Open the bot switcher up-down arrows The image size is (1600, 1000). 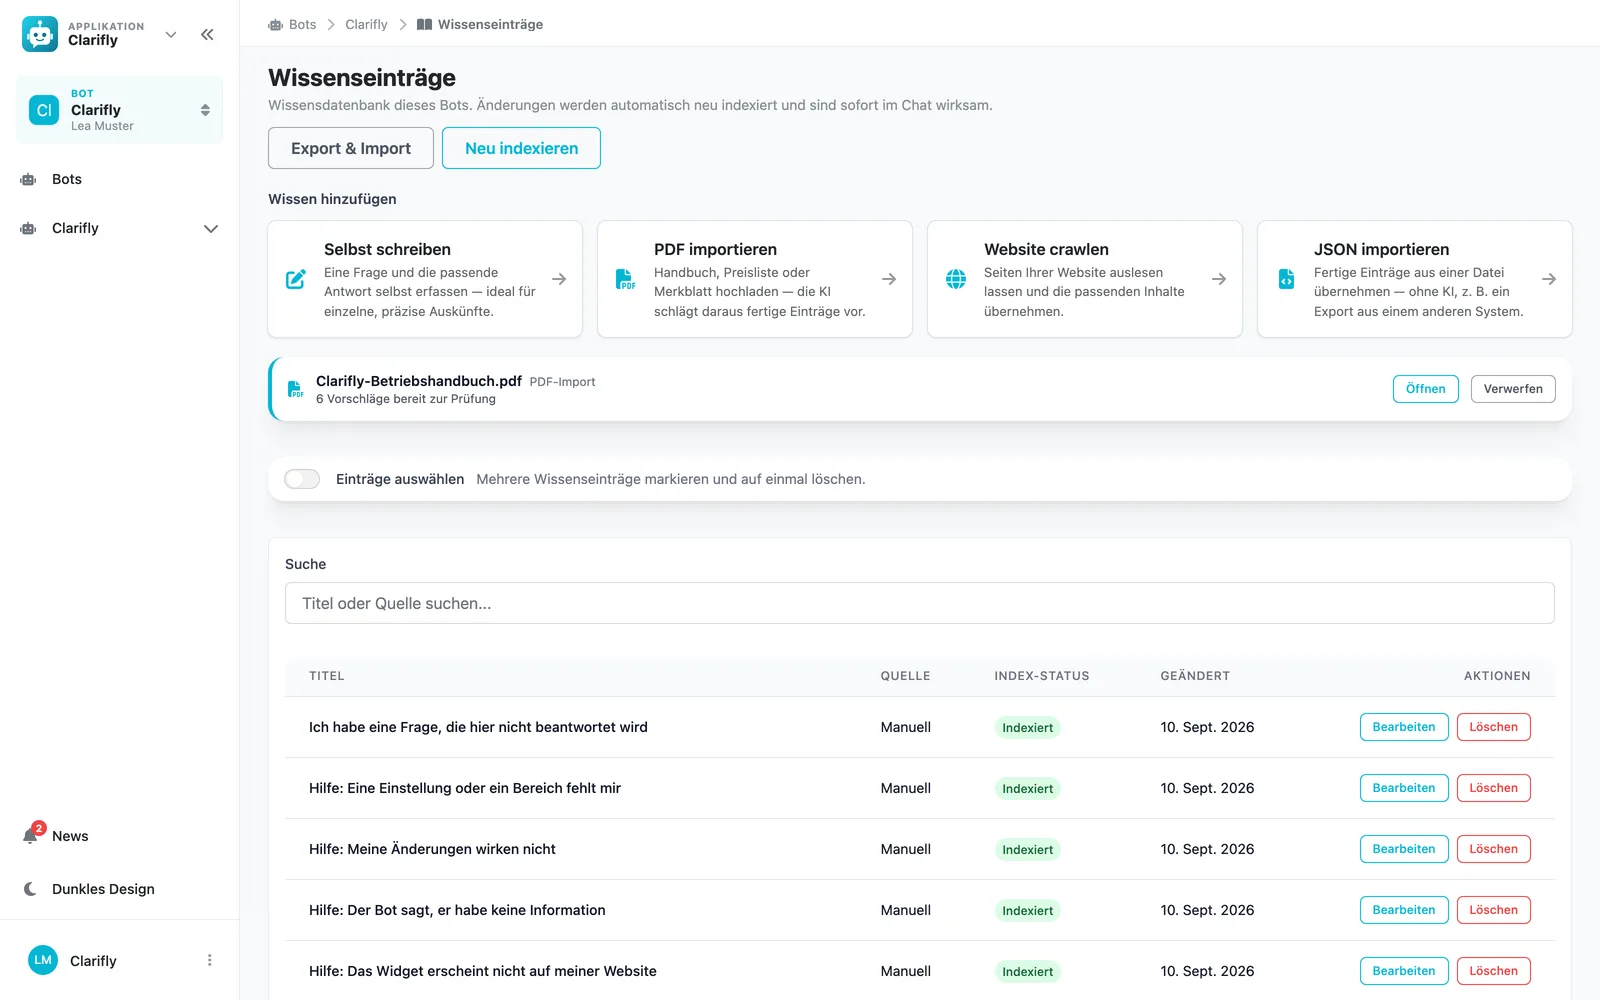pyautogui.click(x=205, y=110)
